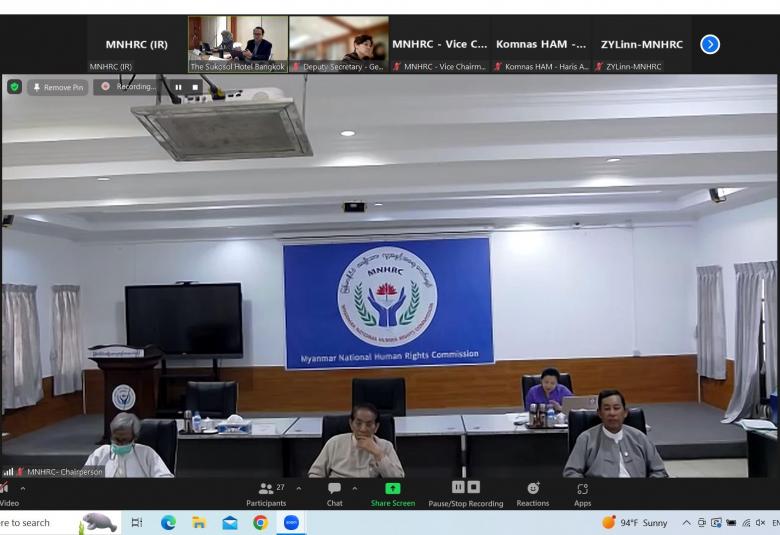Click Remove Pin button

point(58,88)
